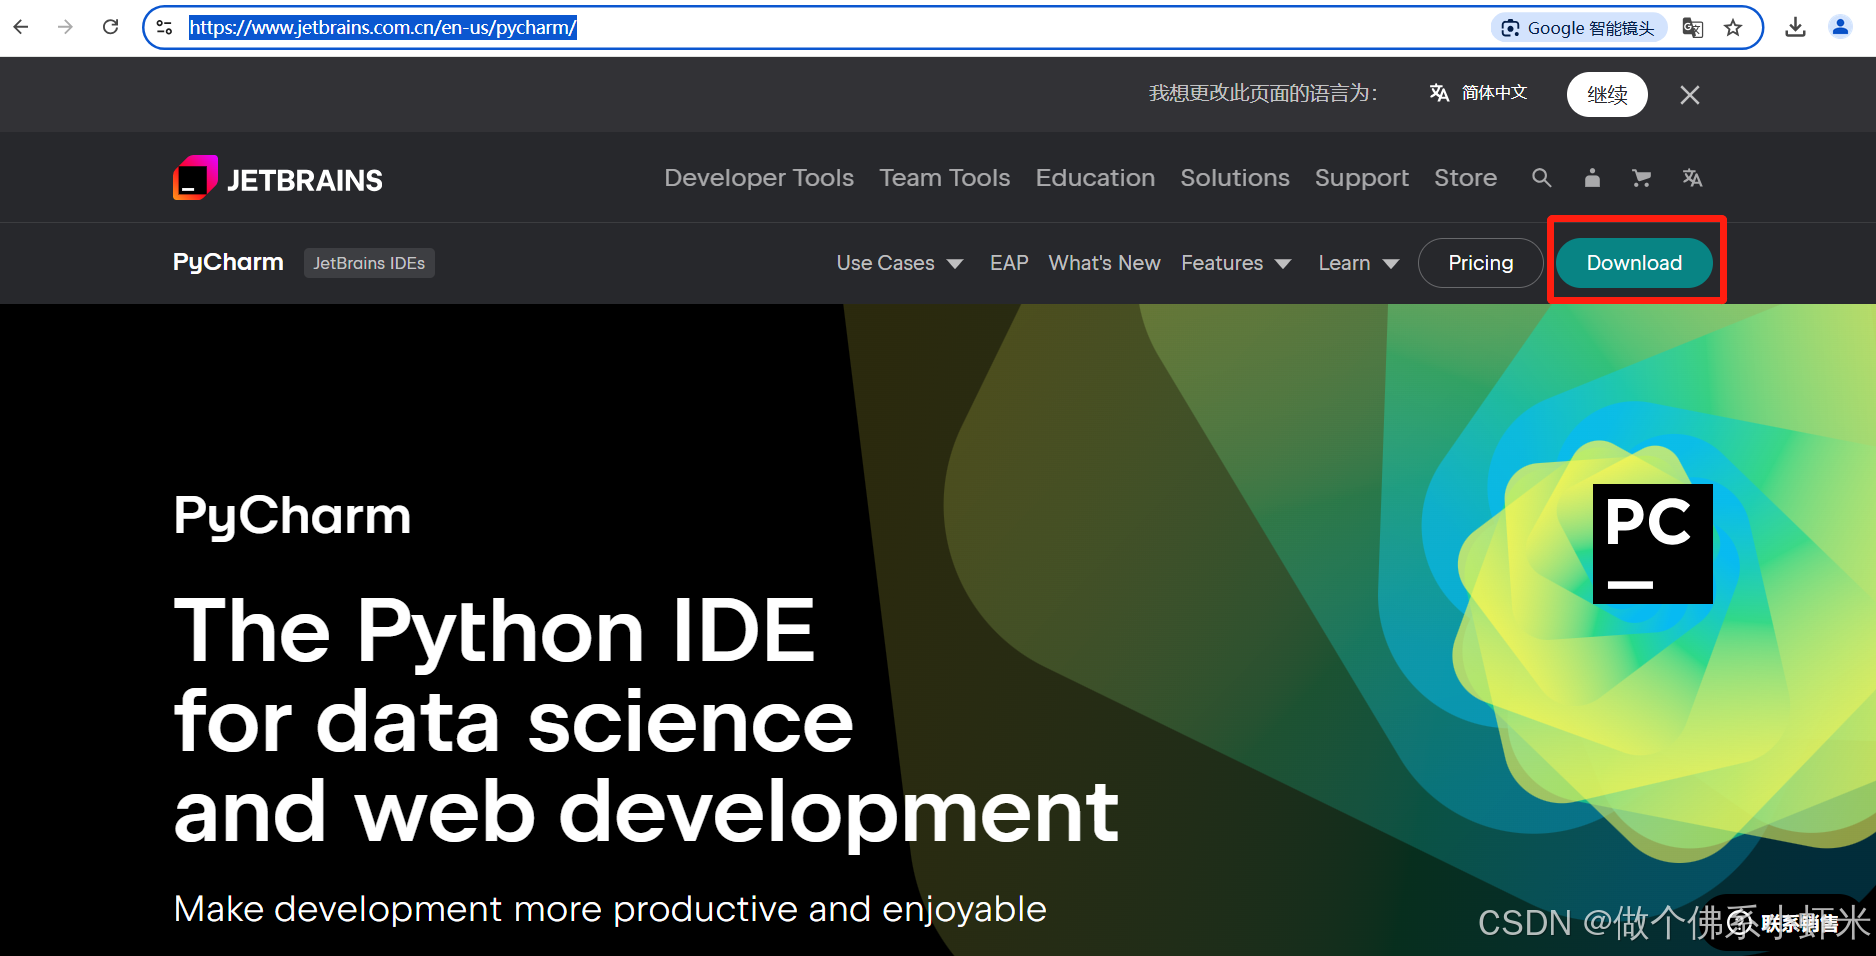
Task: Open Education menu
Action: 1095,178
